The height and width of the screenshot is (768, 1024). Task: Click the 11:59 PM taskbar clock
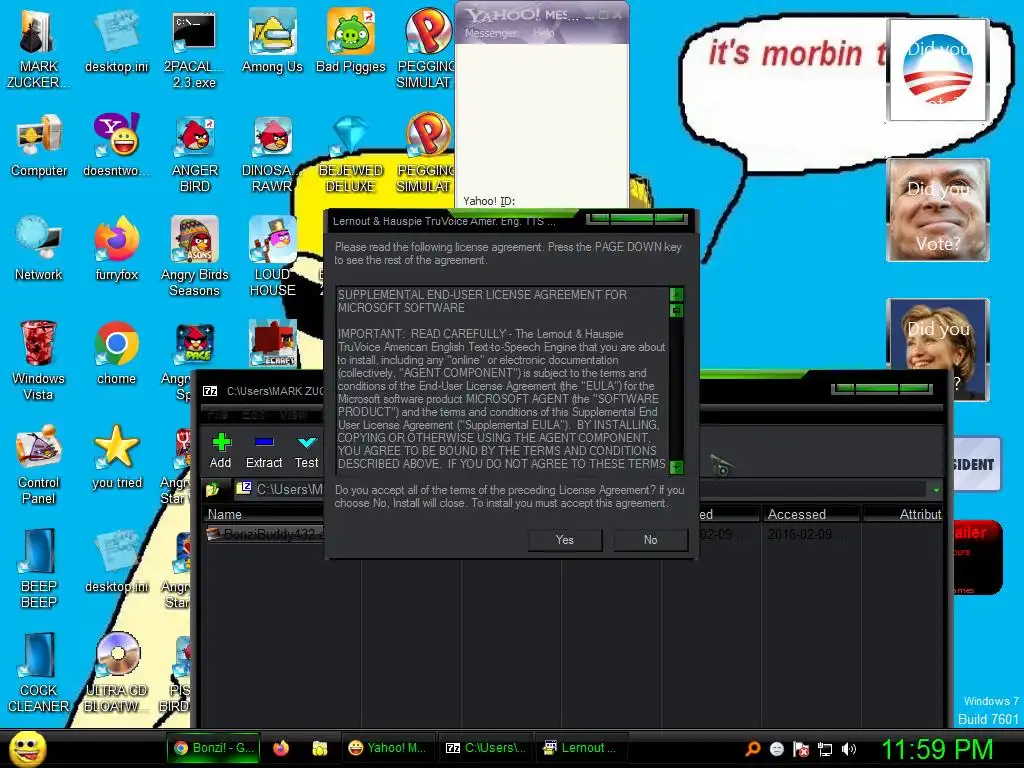click(938, 748)
